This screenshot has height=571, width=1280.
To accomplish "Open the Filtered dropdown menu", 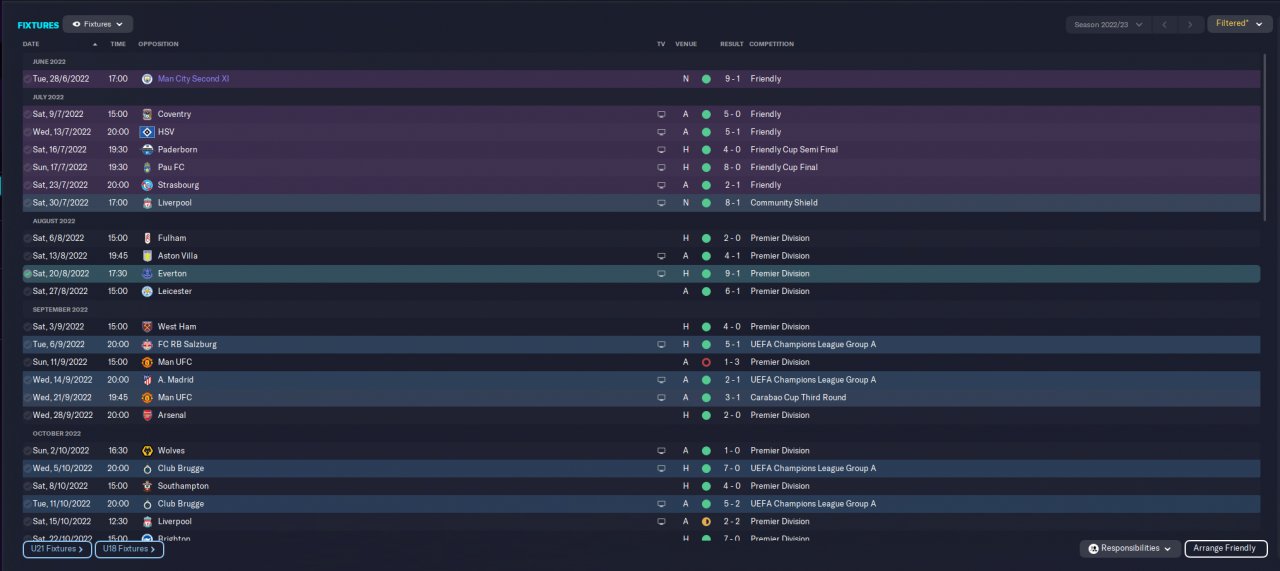I will (x=1239, y=24).
